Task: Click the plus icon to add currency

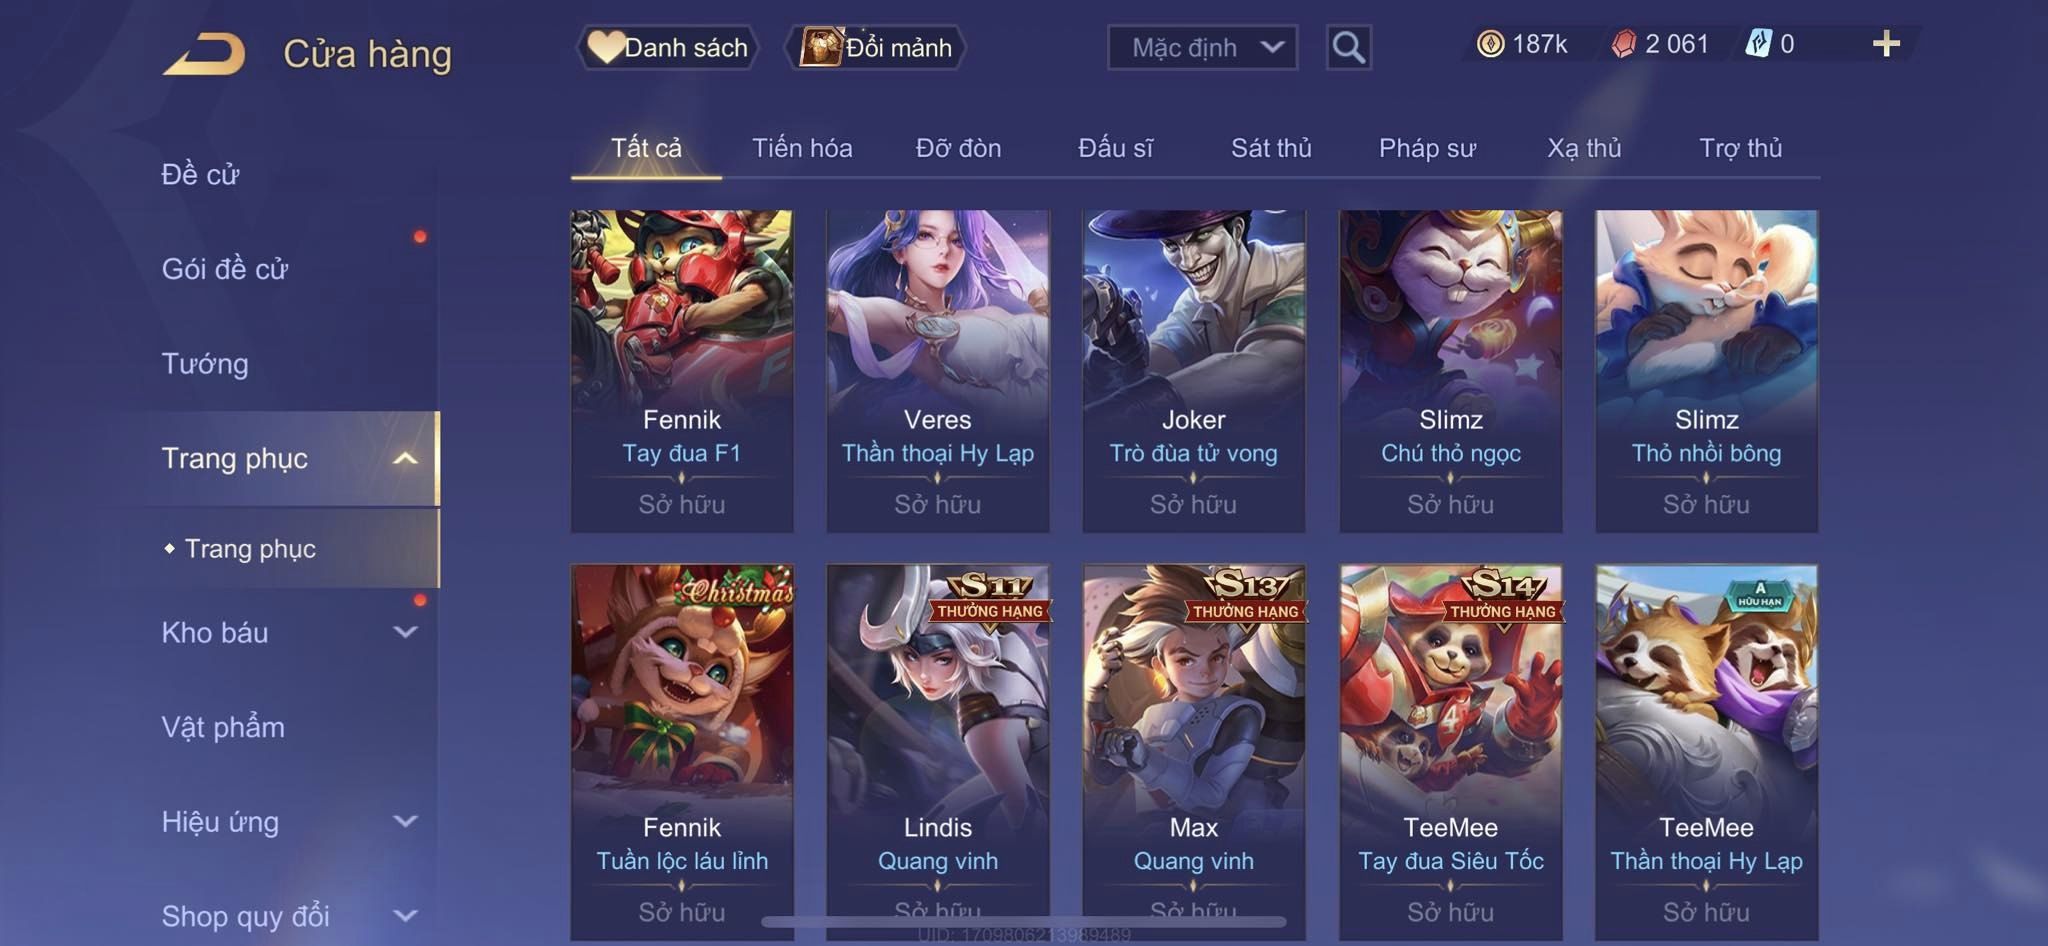Action: (x=1886, y=44)
